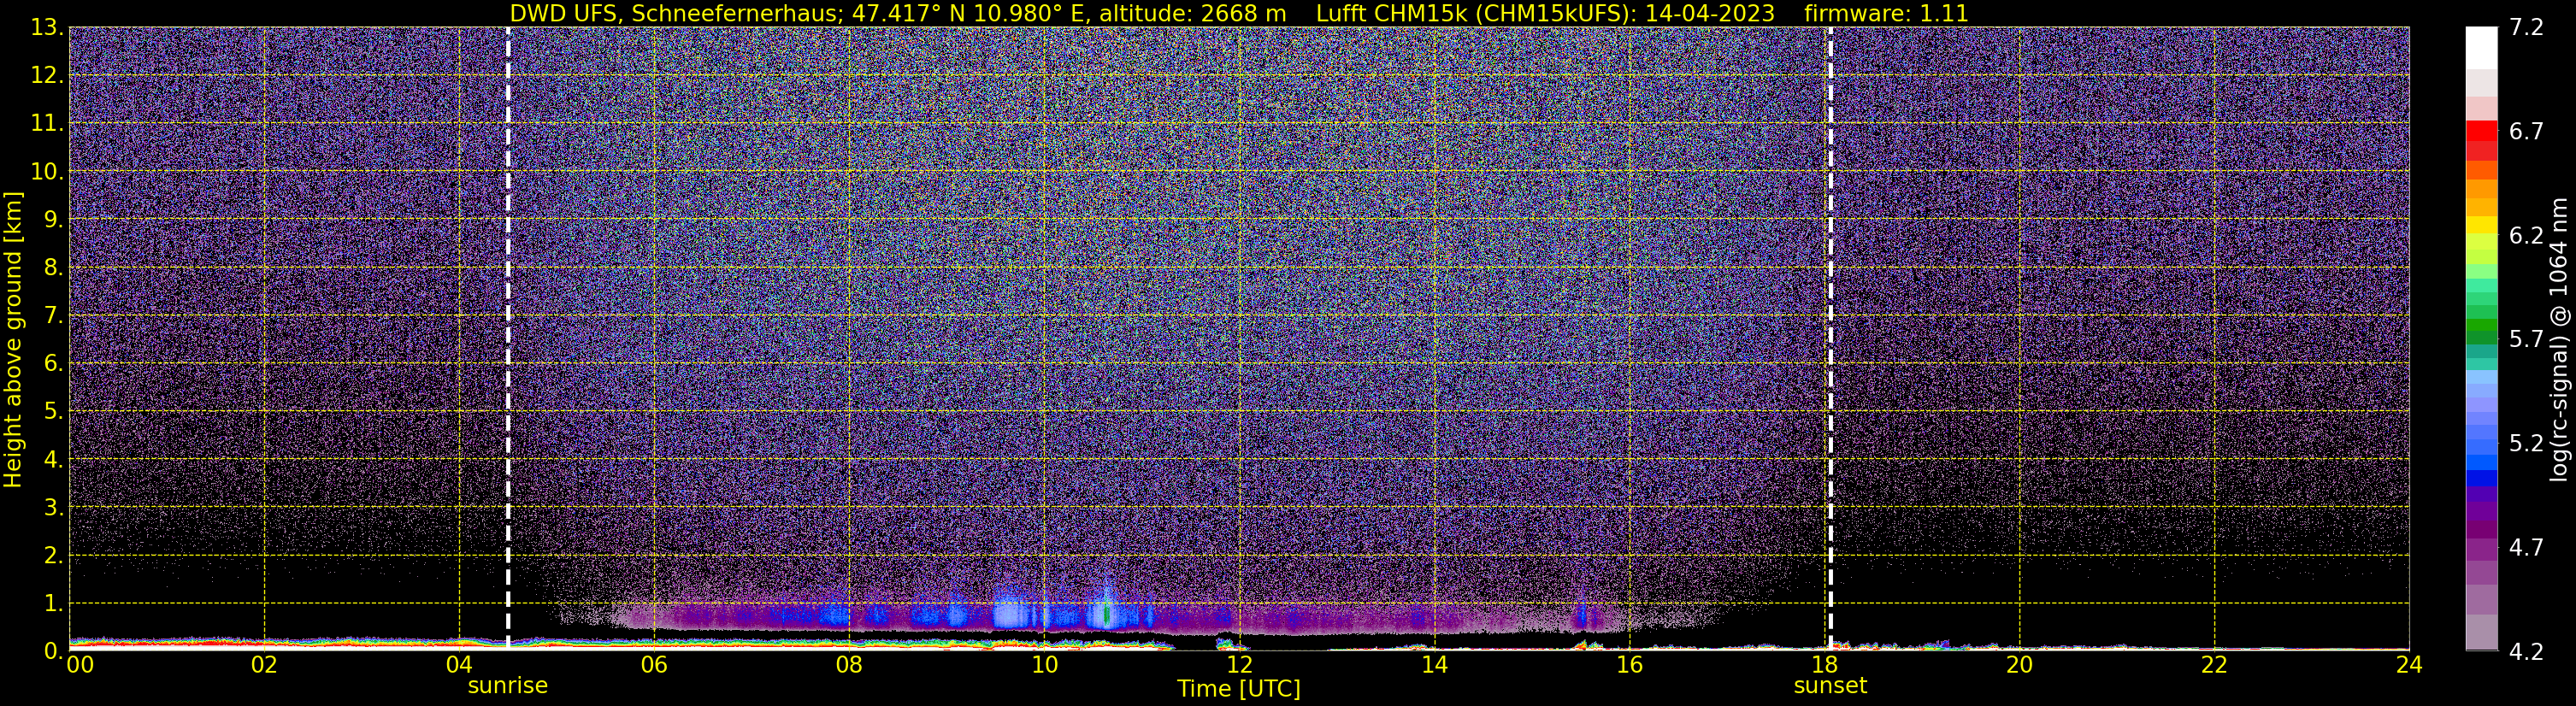Click the height axis tick label '4.'

(x=54, y=459)
